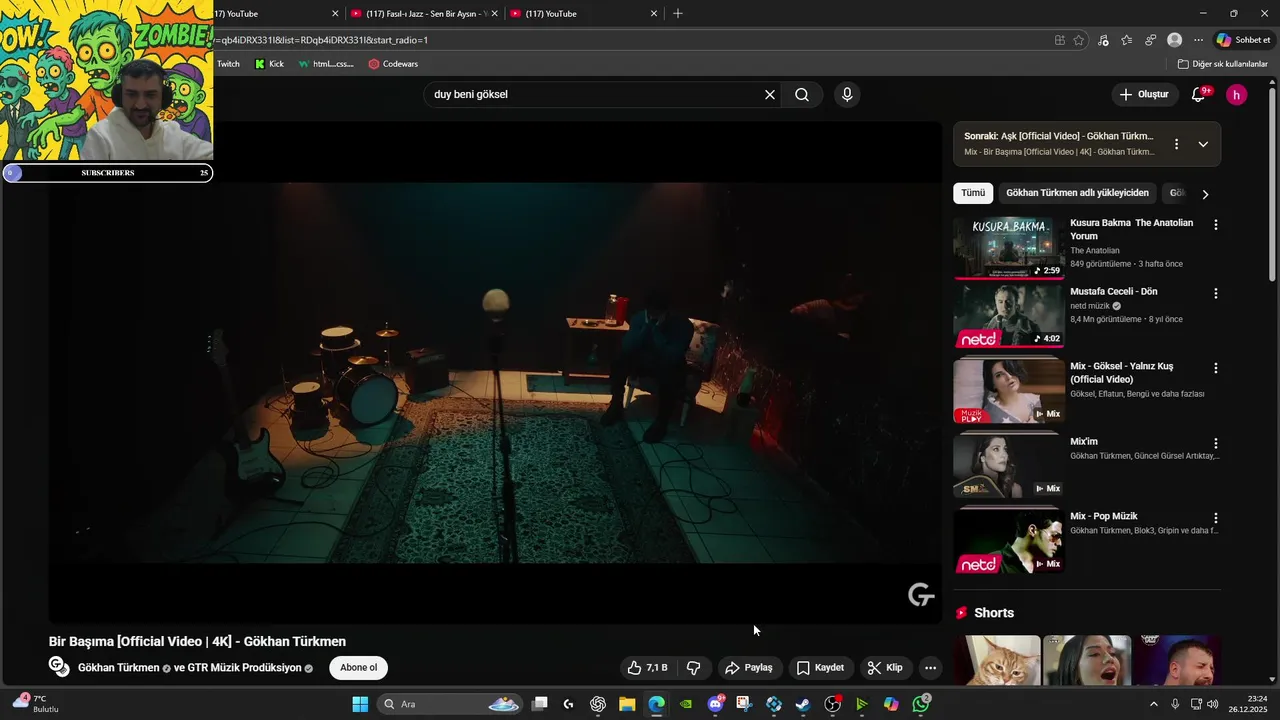Open the favorites list icon in Edge toolbar
This screenshot has height=720, width=1280.
pos(1127,40)
